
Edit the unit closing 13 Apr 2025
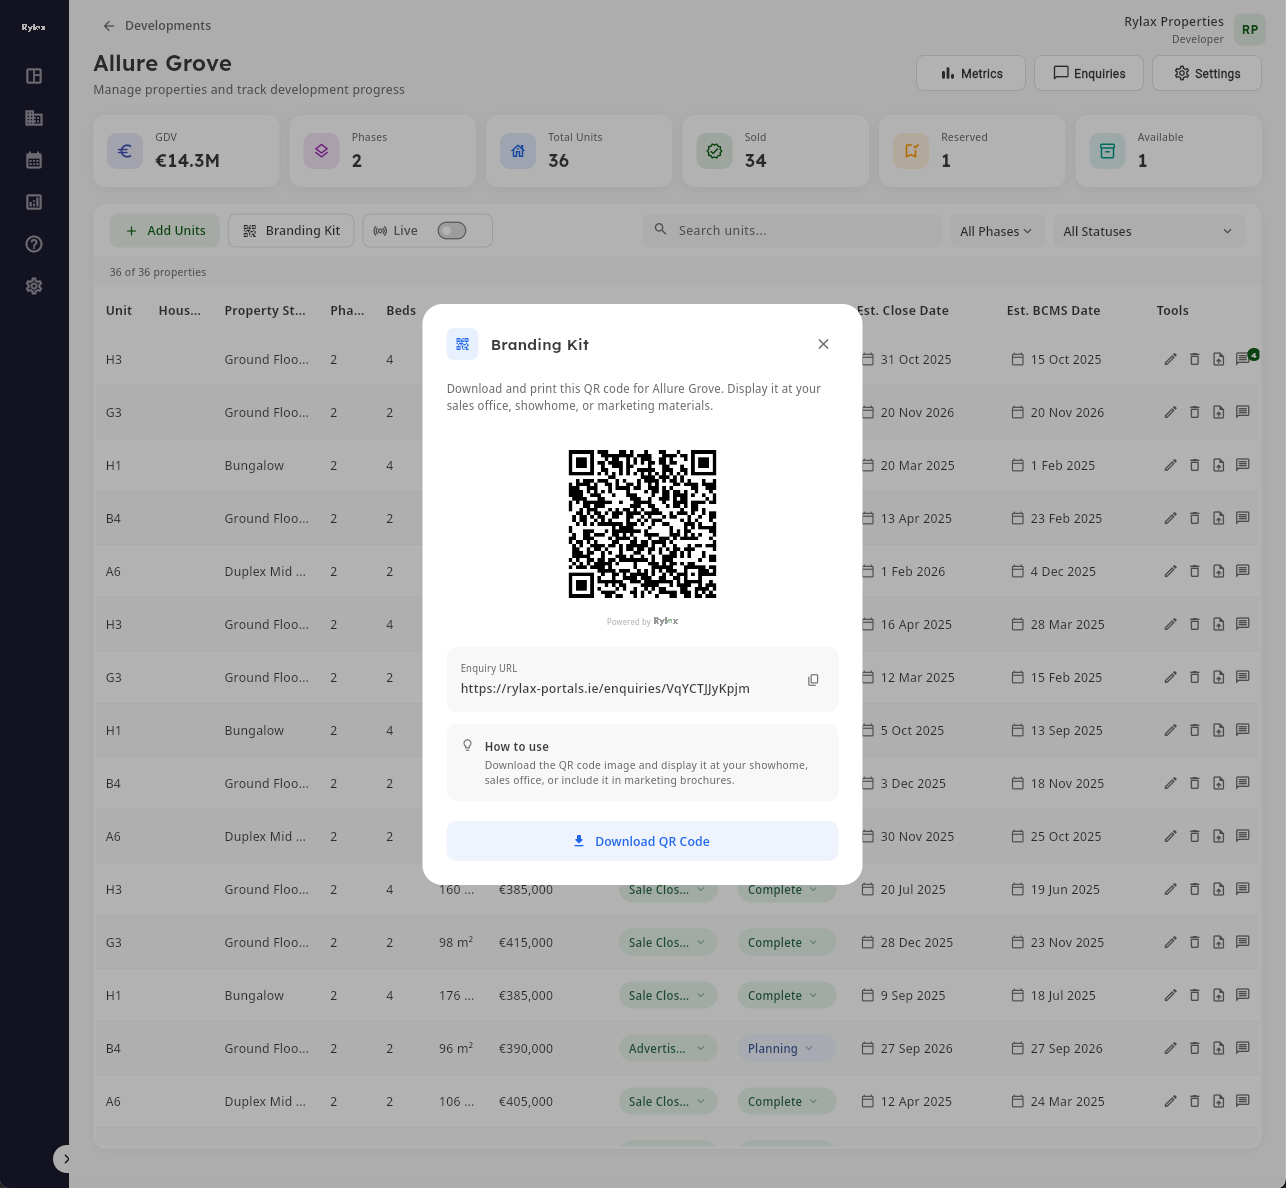coord(1170,518)
